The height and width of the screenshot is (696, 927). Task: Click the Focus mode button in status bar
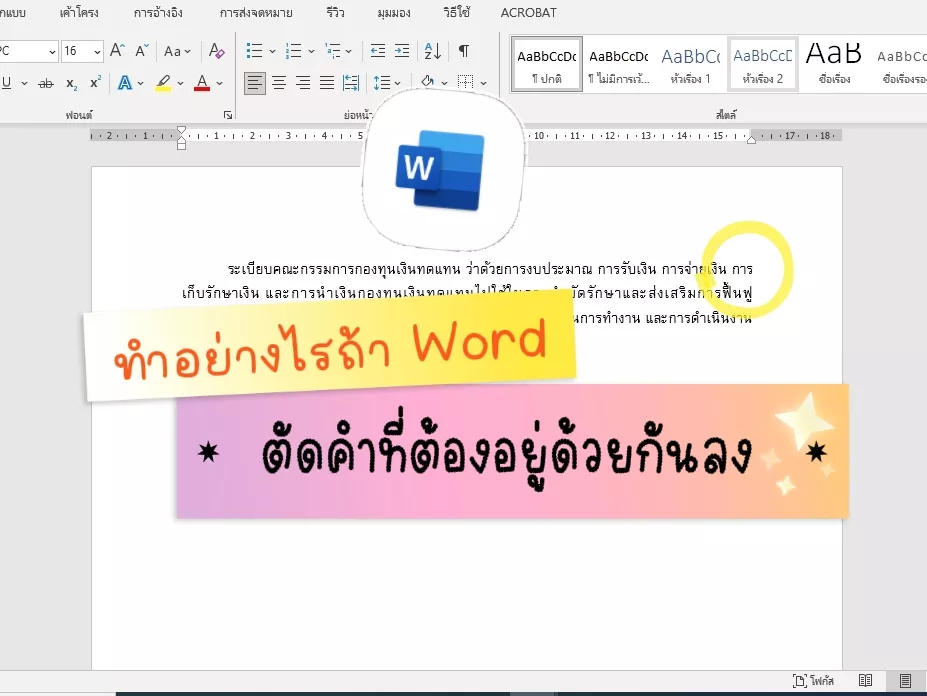point(810,681)
